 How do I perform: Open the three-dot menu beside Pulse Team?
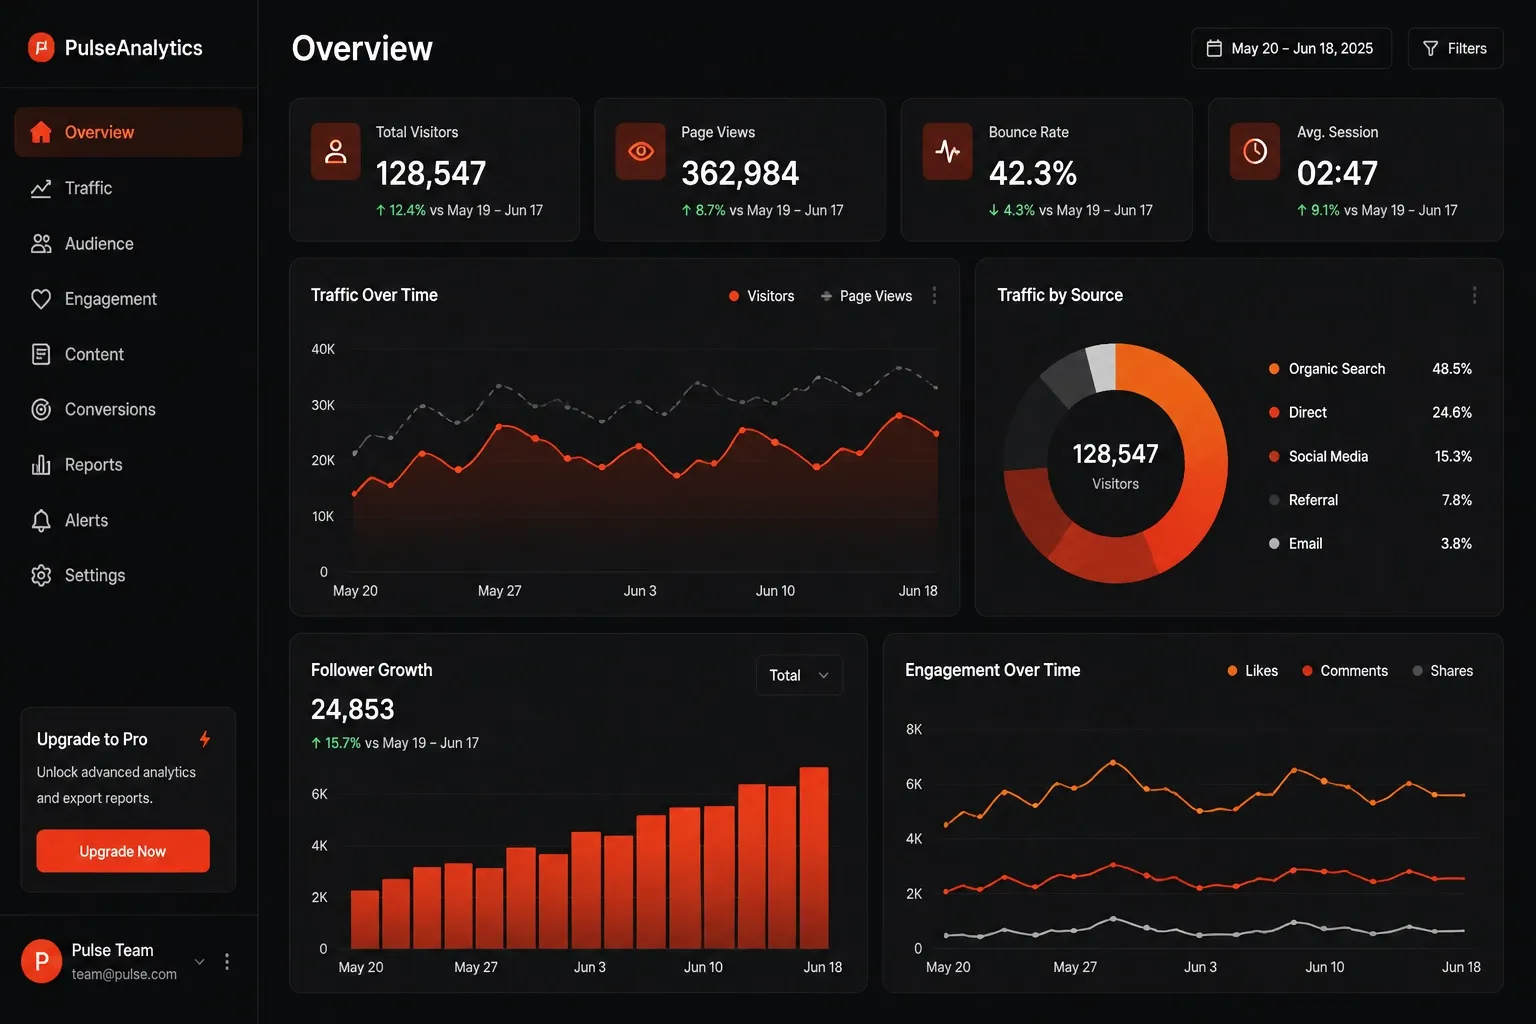(227, 961)
